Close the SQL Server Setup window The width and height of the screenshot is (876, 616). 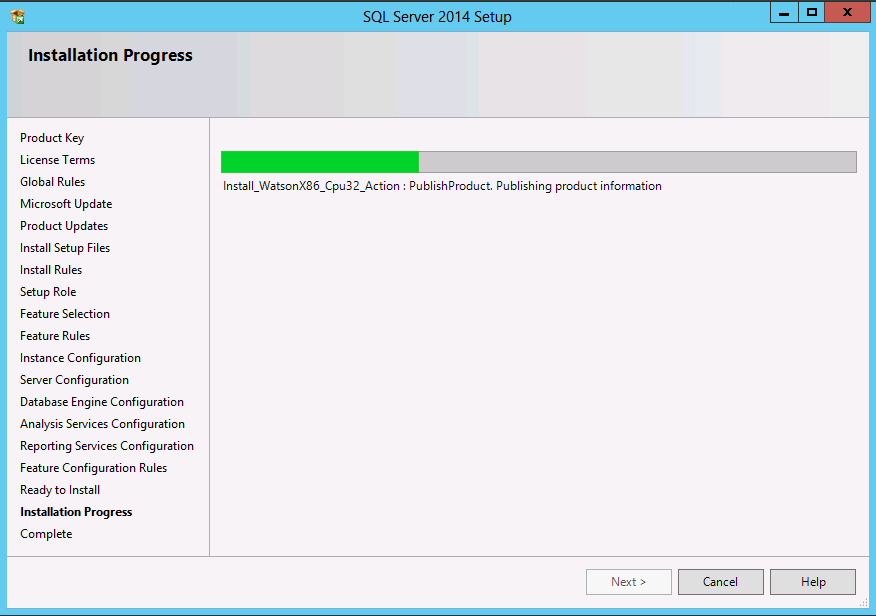coord(848,12)
